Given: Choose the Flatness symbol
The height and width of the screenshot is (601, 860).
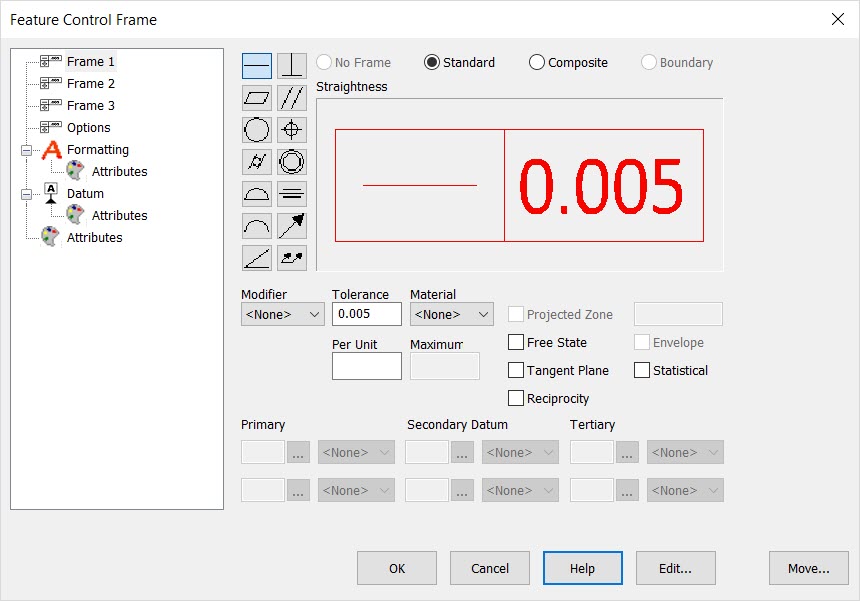Looking at the screenshot, I should click(x=256, y=97).
